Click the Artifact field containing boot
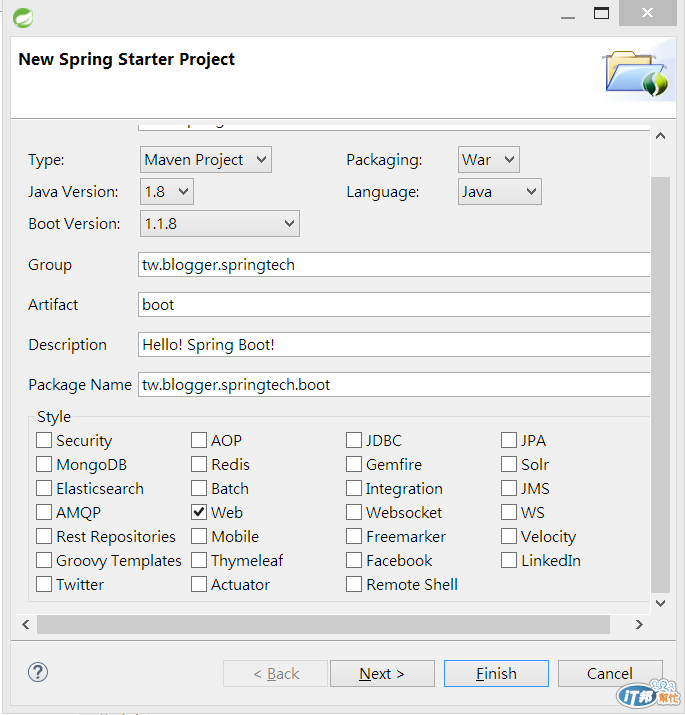Image resolution: width=685 pixels, height=715 pixels. pyautogui.click(x=394, y=305)
